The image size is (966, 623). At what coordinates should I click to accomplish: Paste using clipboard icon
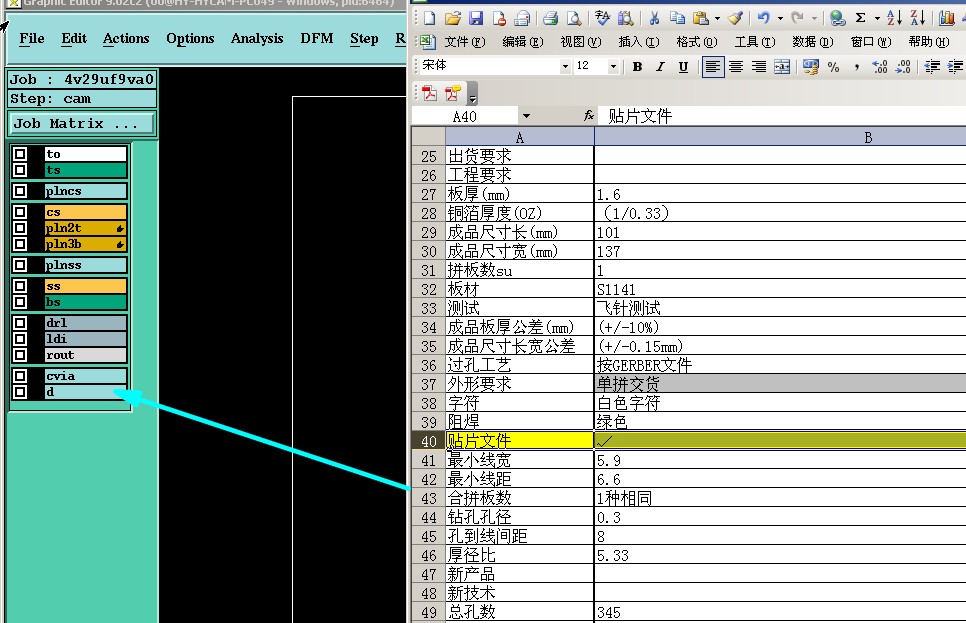700,18
